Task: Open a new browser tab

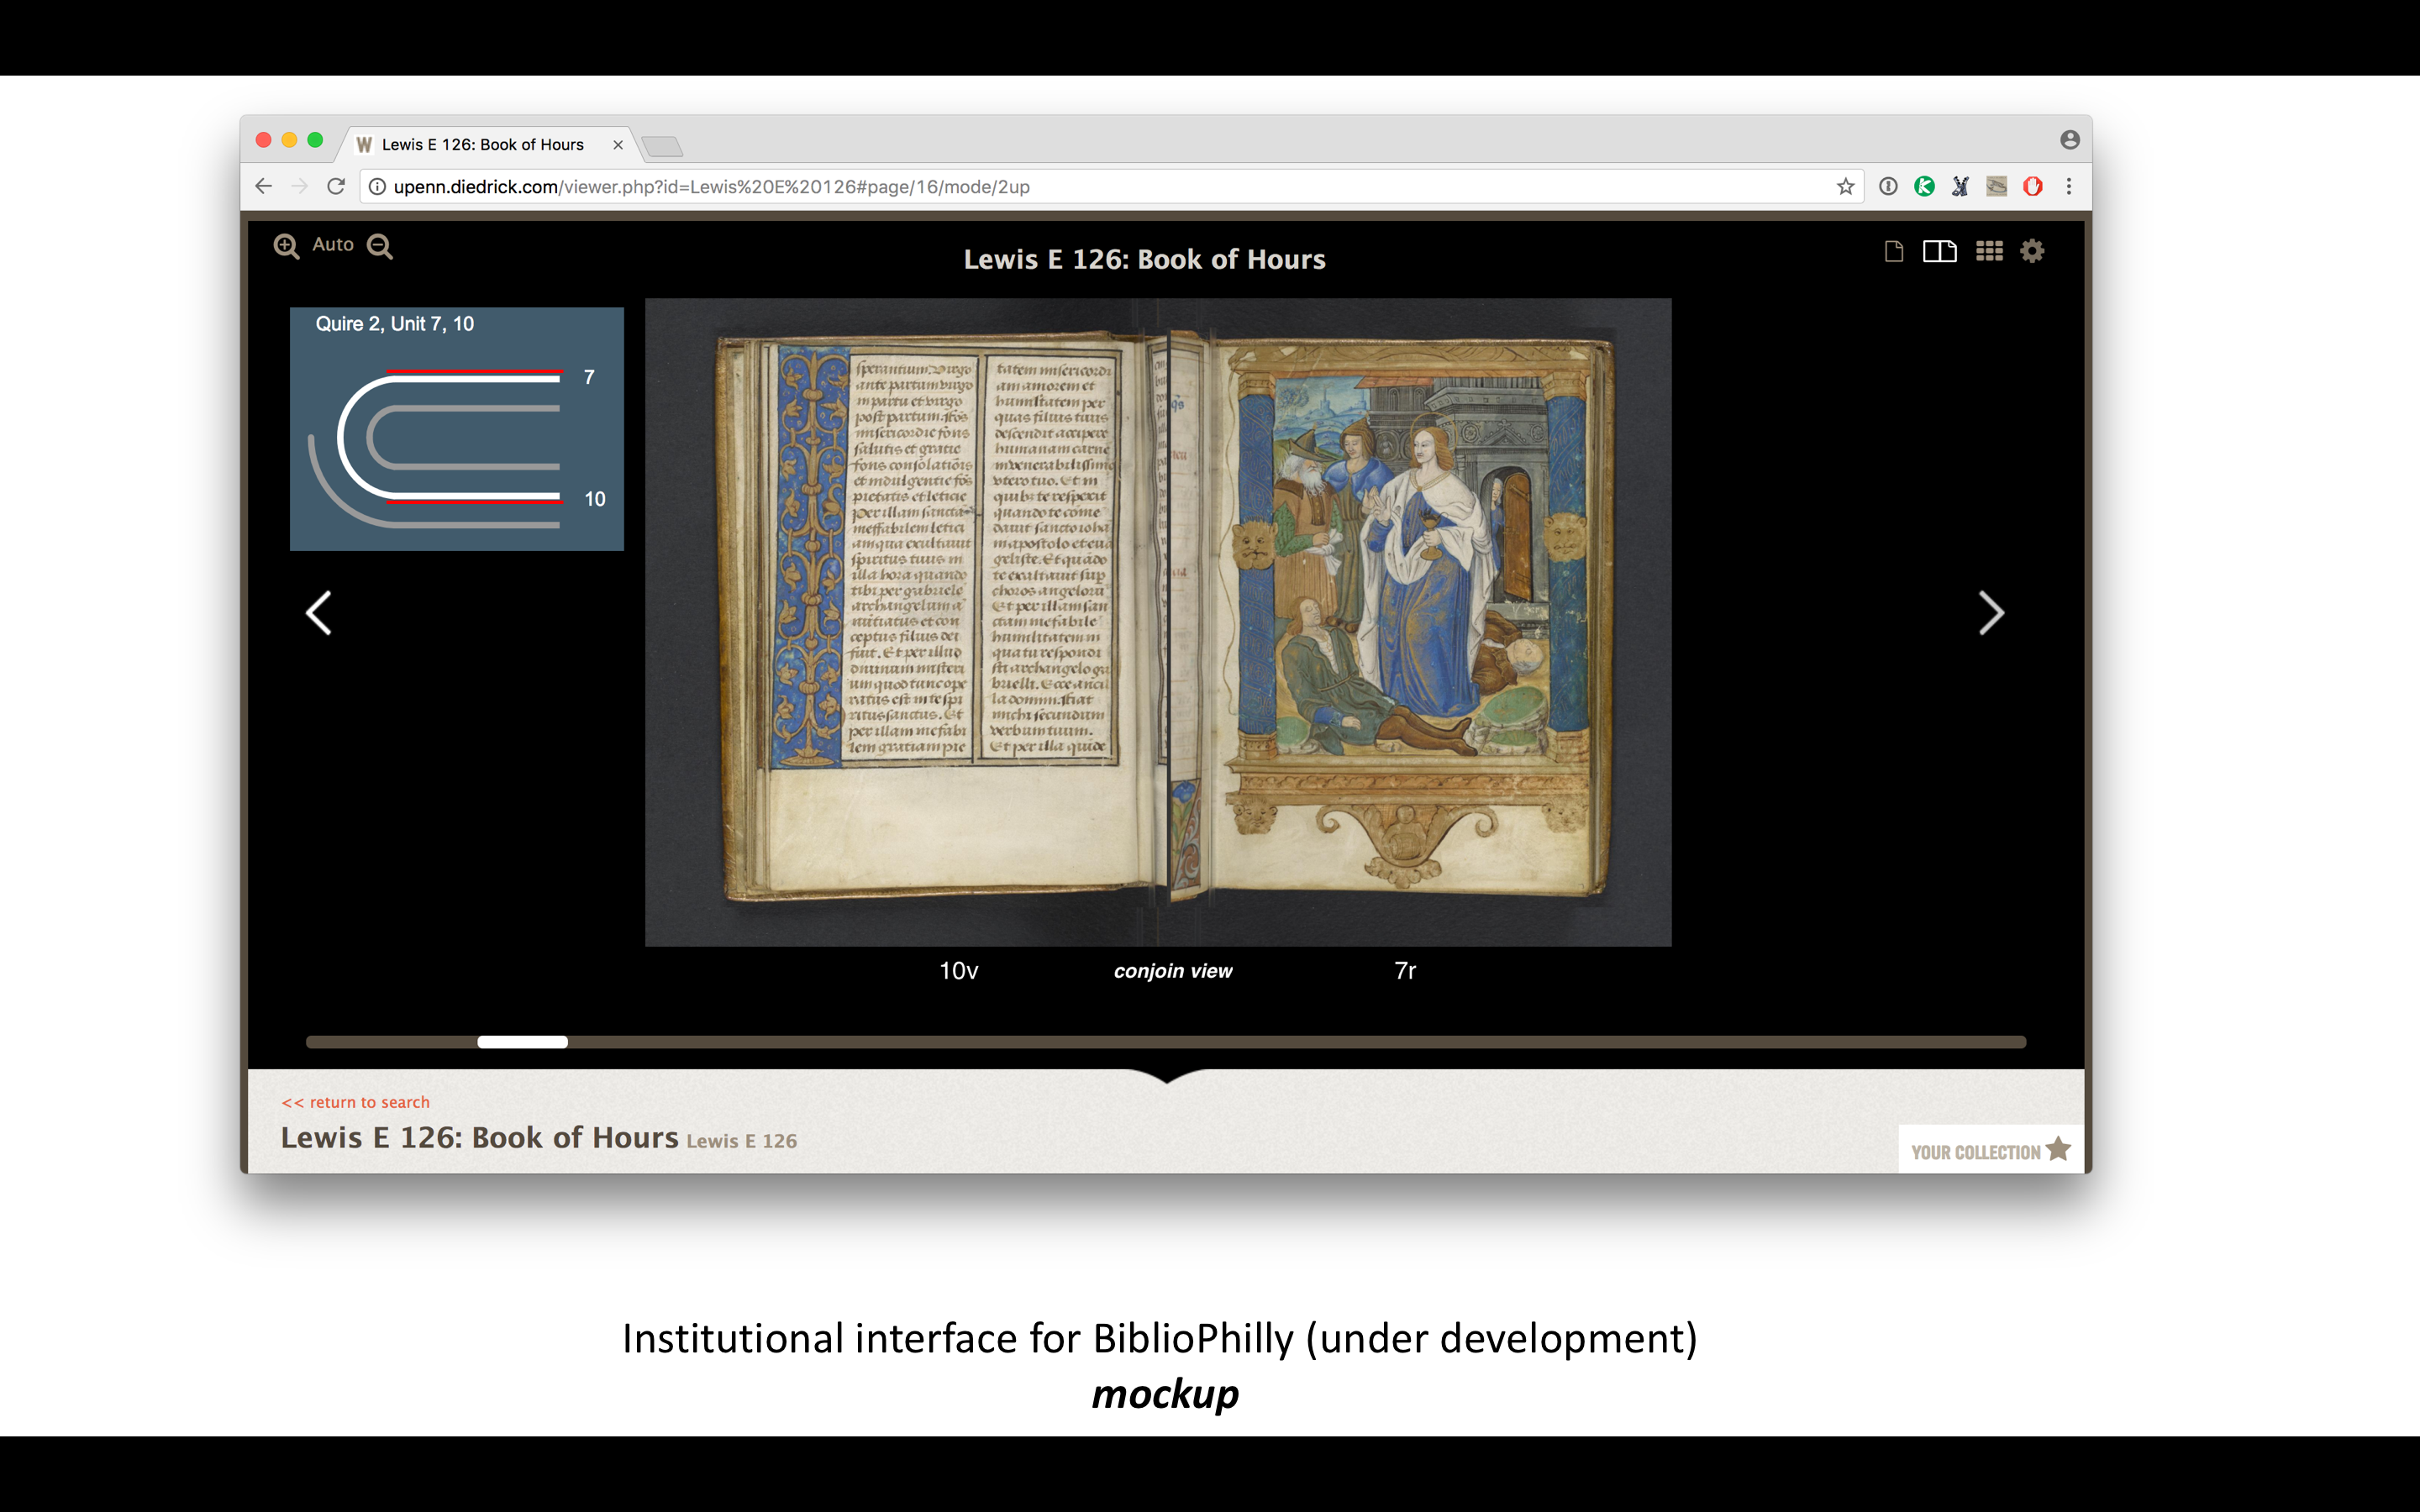Action: tap(662, 146)
